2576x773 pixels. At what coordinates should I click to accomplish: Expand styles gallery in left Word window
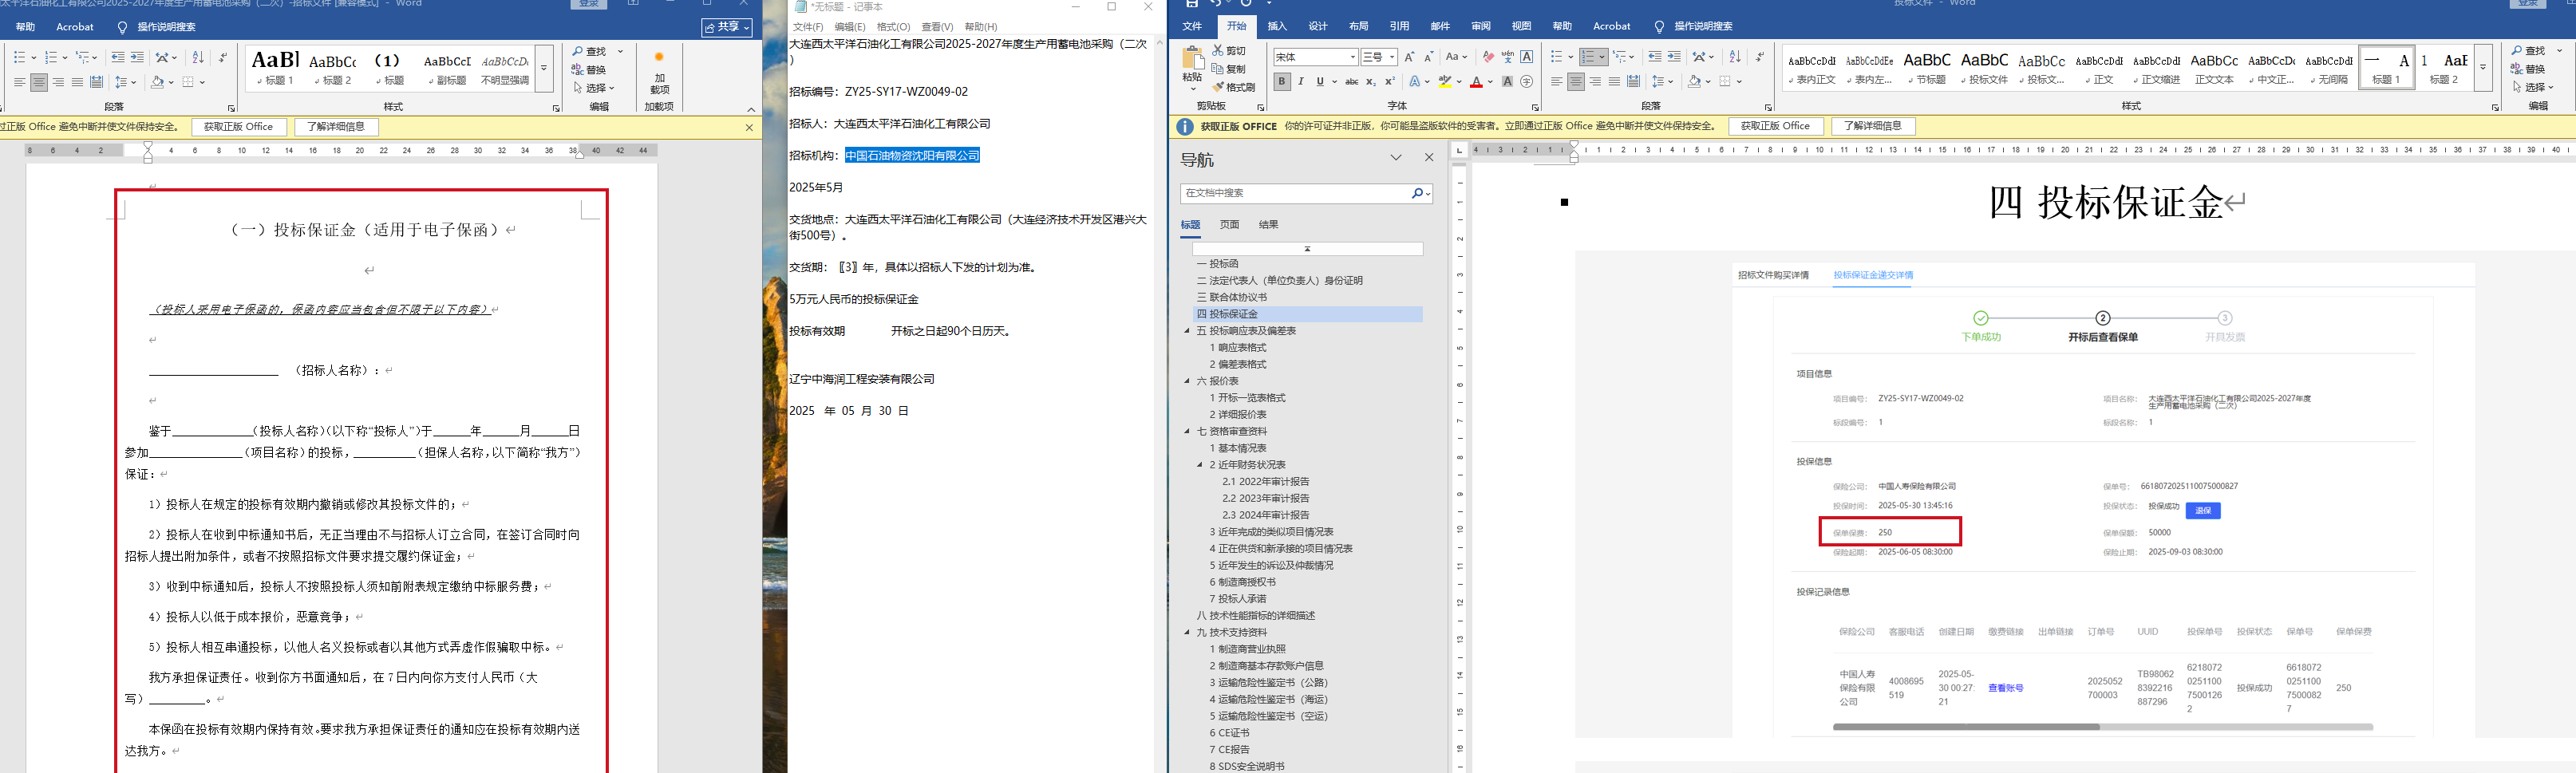pyautogui.click(x=544, y=68)
